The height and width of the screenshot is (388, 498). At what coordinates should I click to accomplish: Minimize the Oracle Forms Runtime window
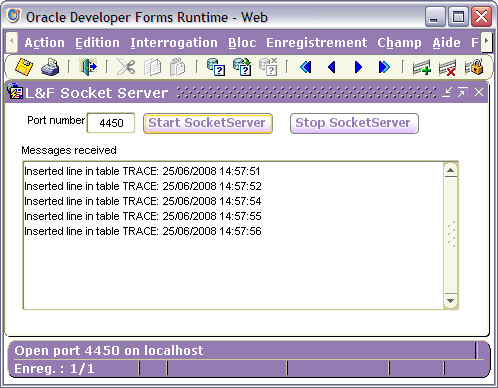click(x=435, y=17)
